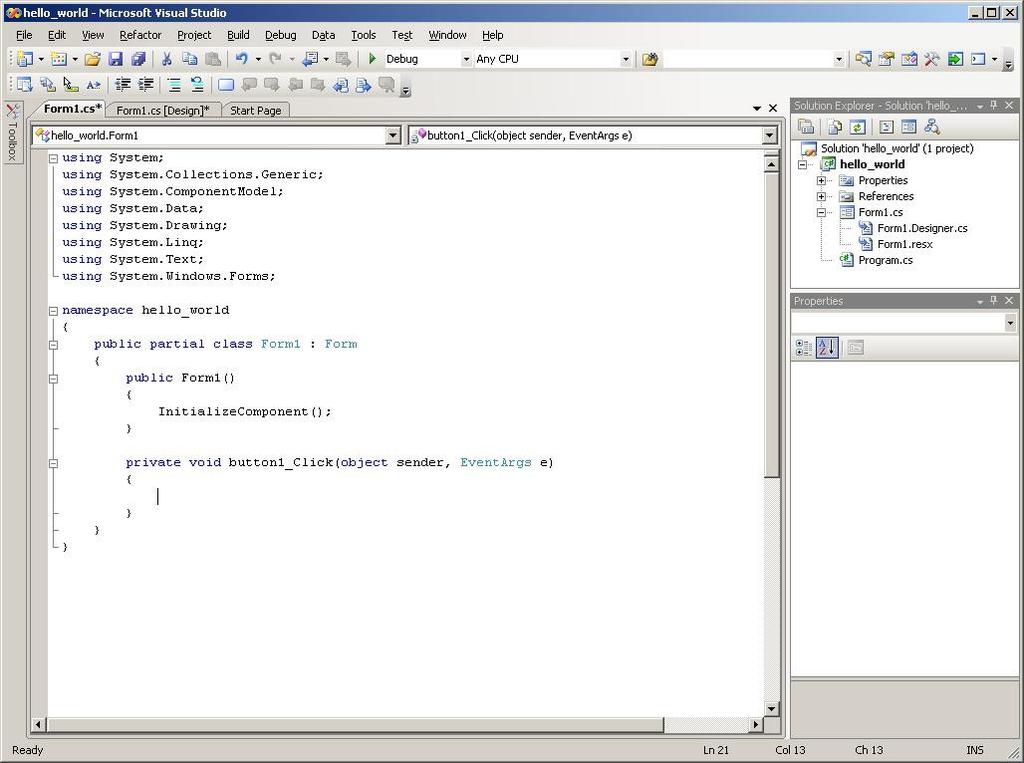Open the Object Browser toolbar icon
The width and height of the screenshot is (1024, 763).
click(x=909, y=59)
